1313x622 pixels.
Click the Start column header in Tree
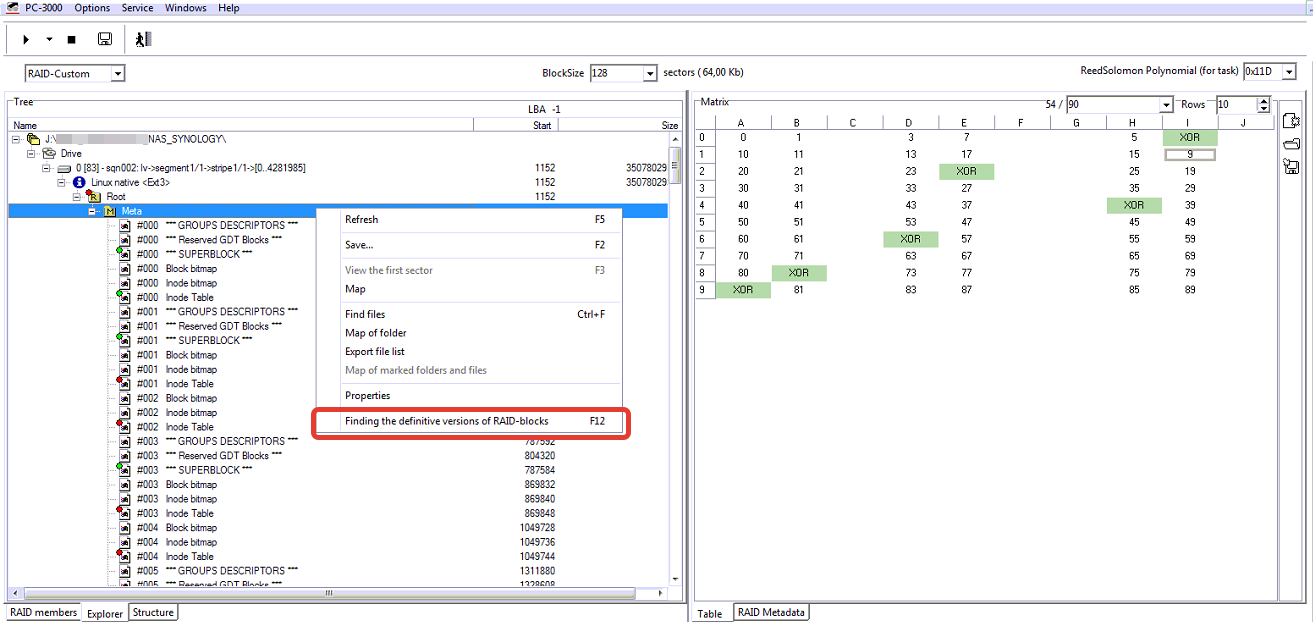pos(515,125)
